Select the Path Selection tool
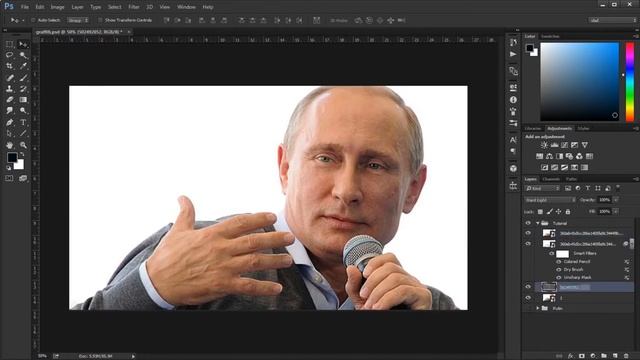640x360 pixels. coord(9,133)
